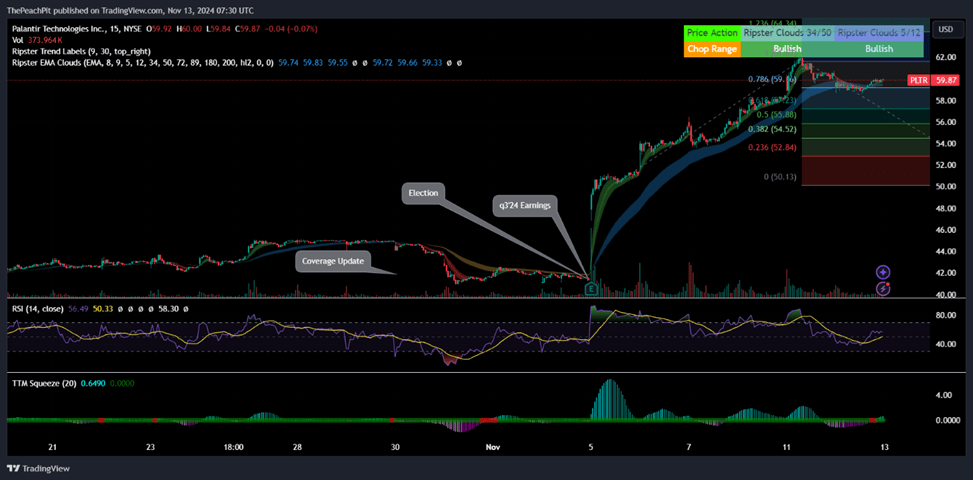Click the Election callout label
The width and height of the screenshot is (973, 480).
tap(423, 193)
